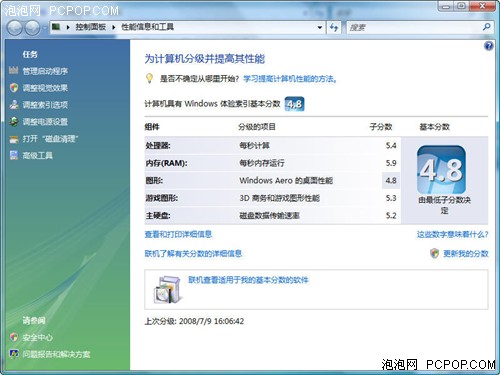Click 这些数字意味着什么? link

point(452,234)
